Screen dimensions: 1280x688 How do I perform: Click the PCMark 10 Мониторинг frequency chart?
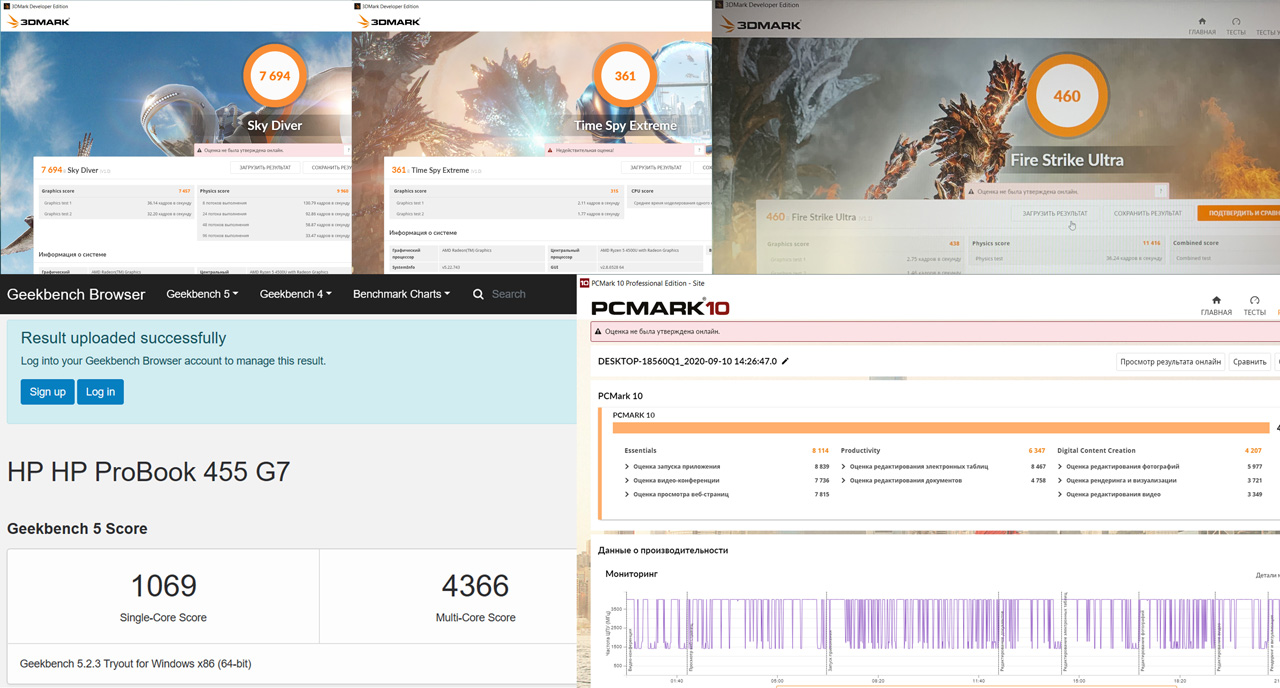pos(940,636)
